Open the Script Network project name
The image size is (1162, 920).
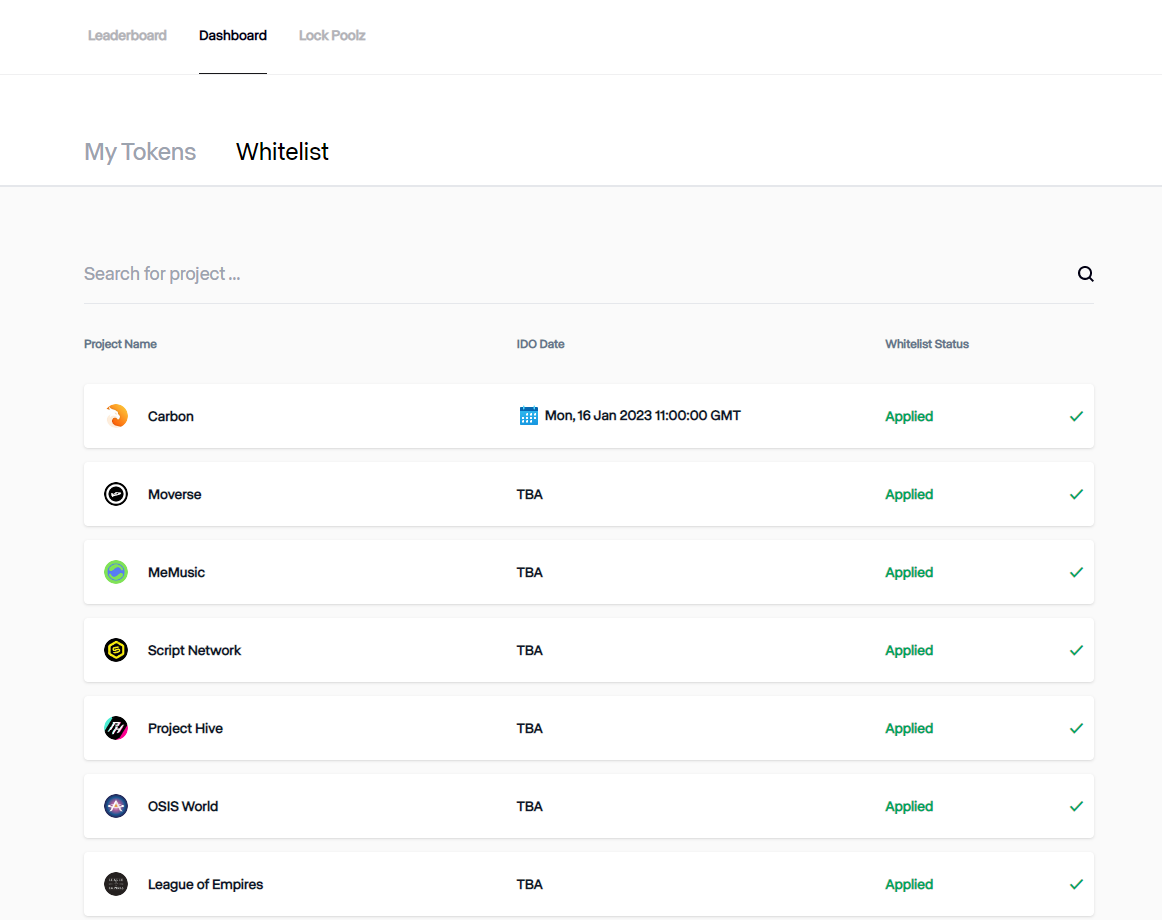(x=194, y=650)
